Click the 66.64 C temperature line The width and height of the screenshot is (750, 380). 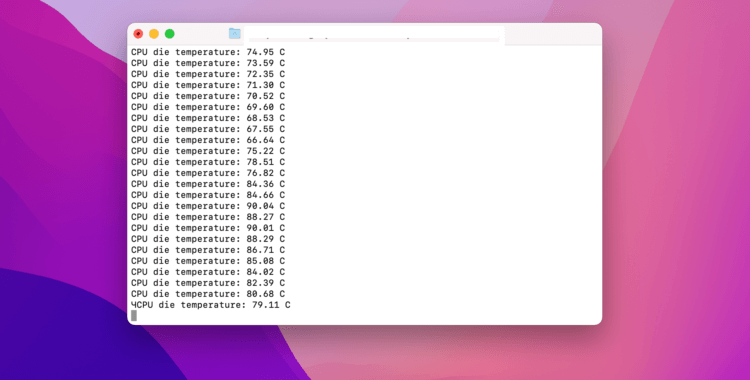coord(208,140)
